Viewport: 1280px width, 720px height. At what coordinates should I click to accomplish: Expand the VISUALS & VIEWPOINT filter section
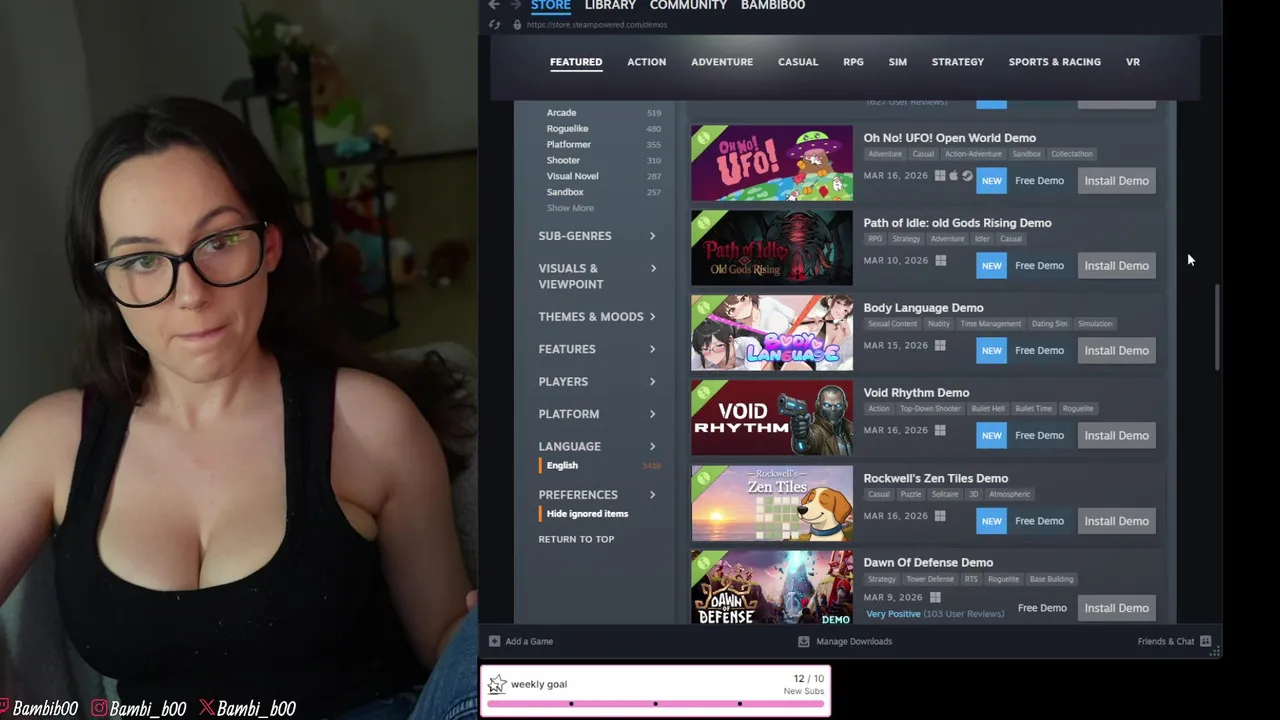[x=597, y=276]
